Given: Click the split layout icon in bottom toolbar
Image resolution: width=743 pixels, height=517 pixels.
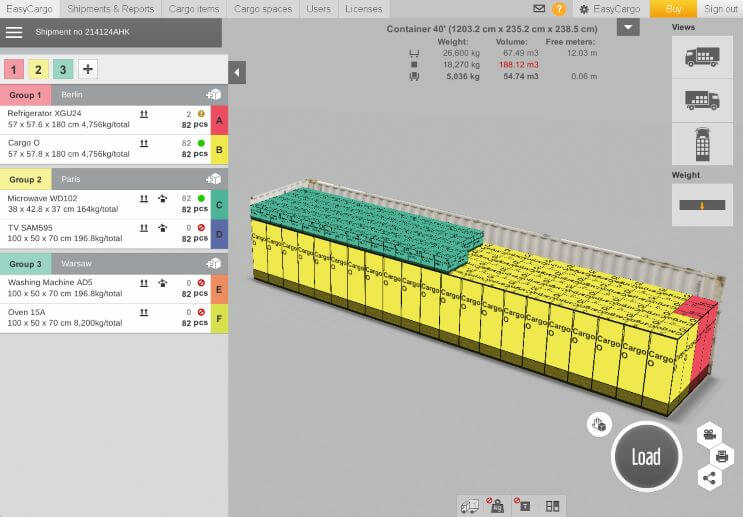Looking at the screenshot, I should pos(552,506).
